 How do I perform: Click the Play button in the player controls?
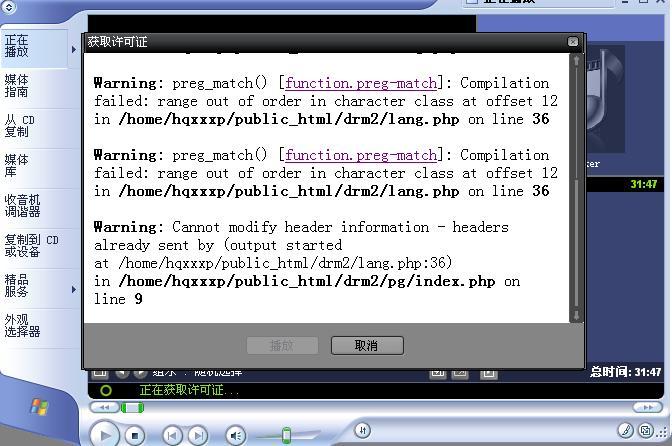click(105, 435)
